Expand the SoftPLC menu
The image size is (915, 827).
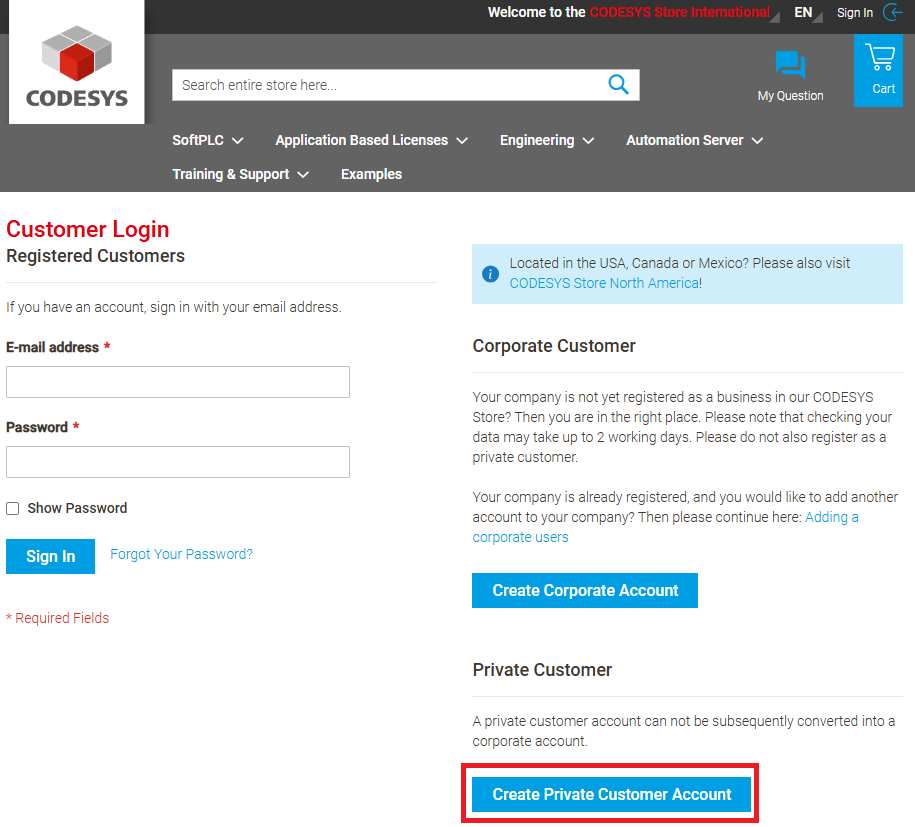(207, 140)
